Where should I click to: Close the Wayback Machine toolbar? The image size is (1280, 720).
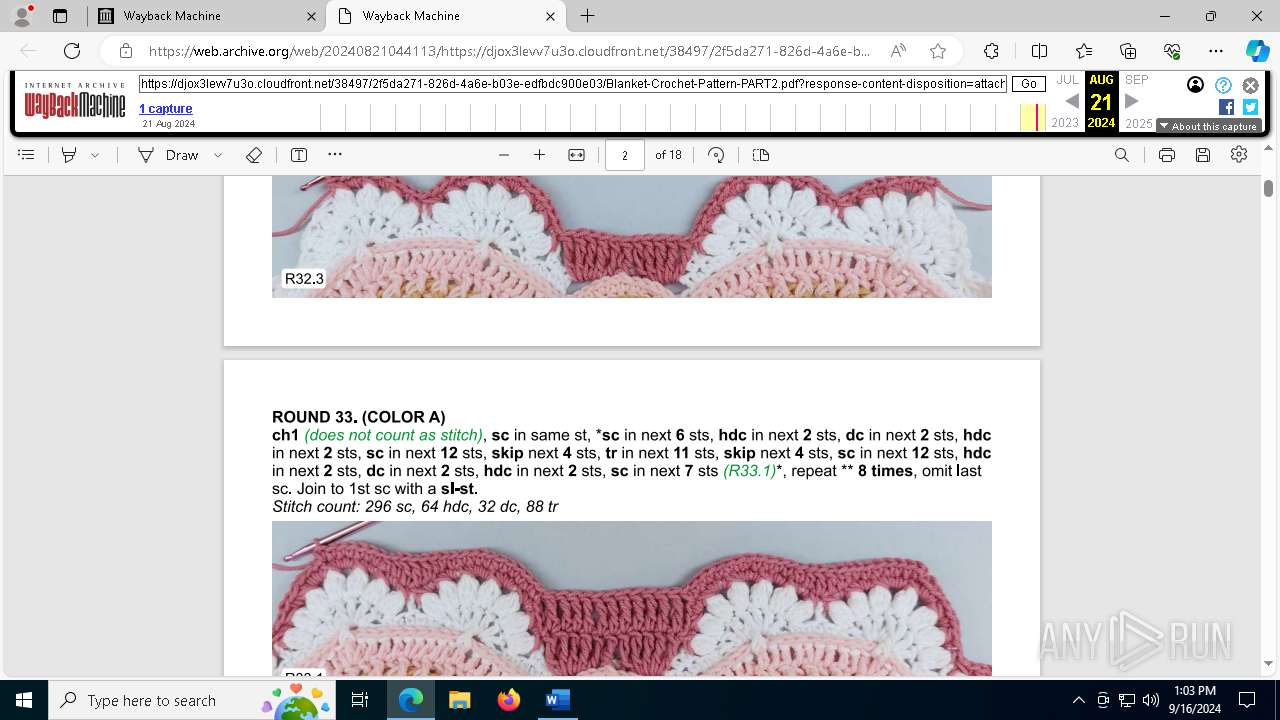(x=1250, y=85)
